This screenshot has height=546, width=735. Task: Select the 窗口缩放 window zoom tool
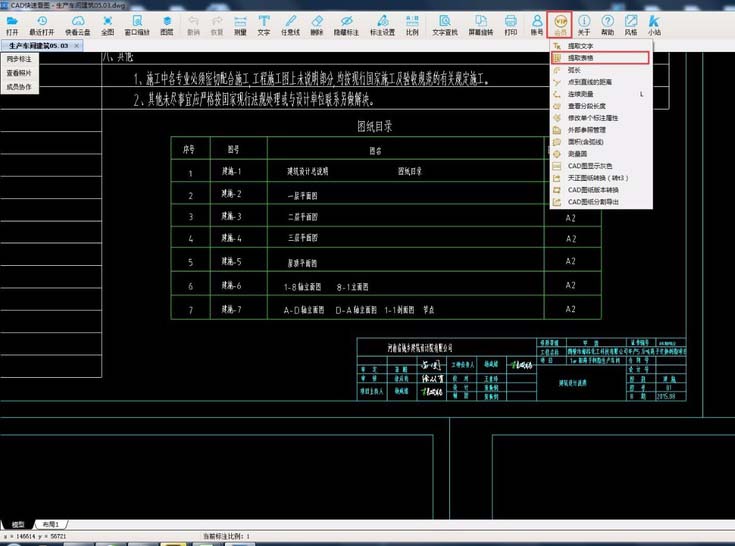coord(137,25)
